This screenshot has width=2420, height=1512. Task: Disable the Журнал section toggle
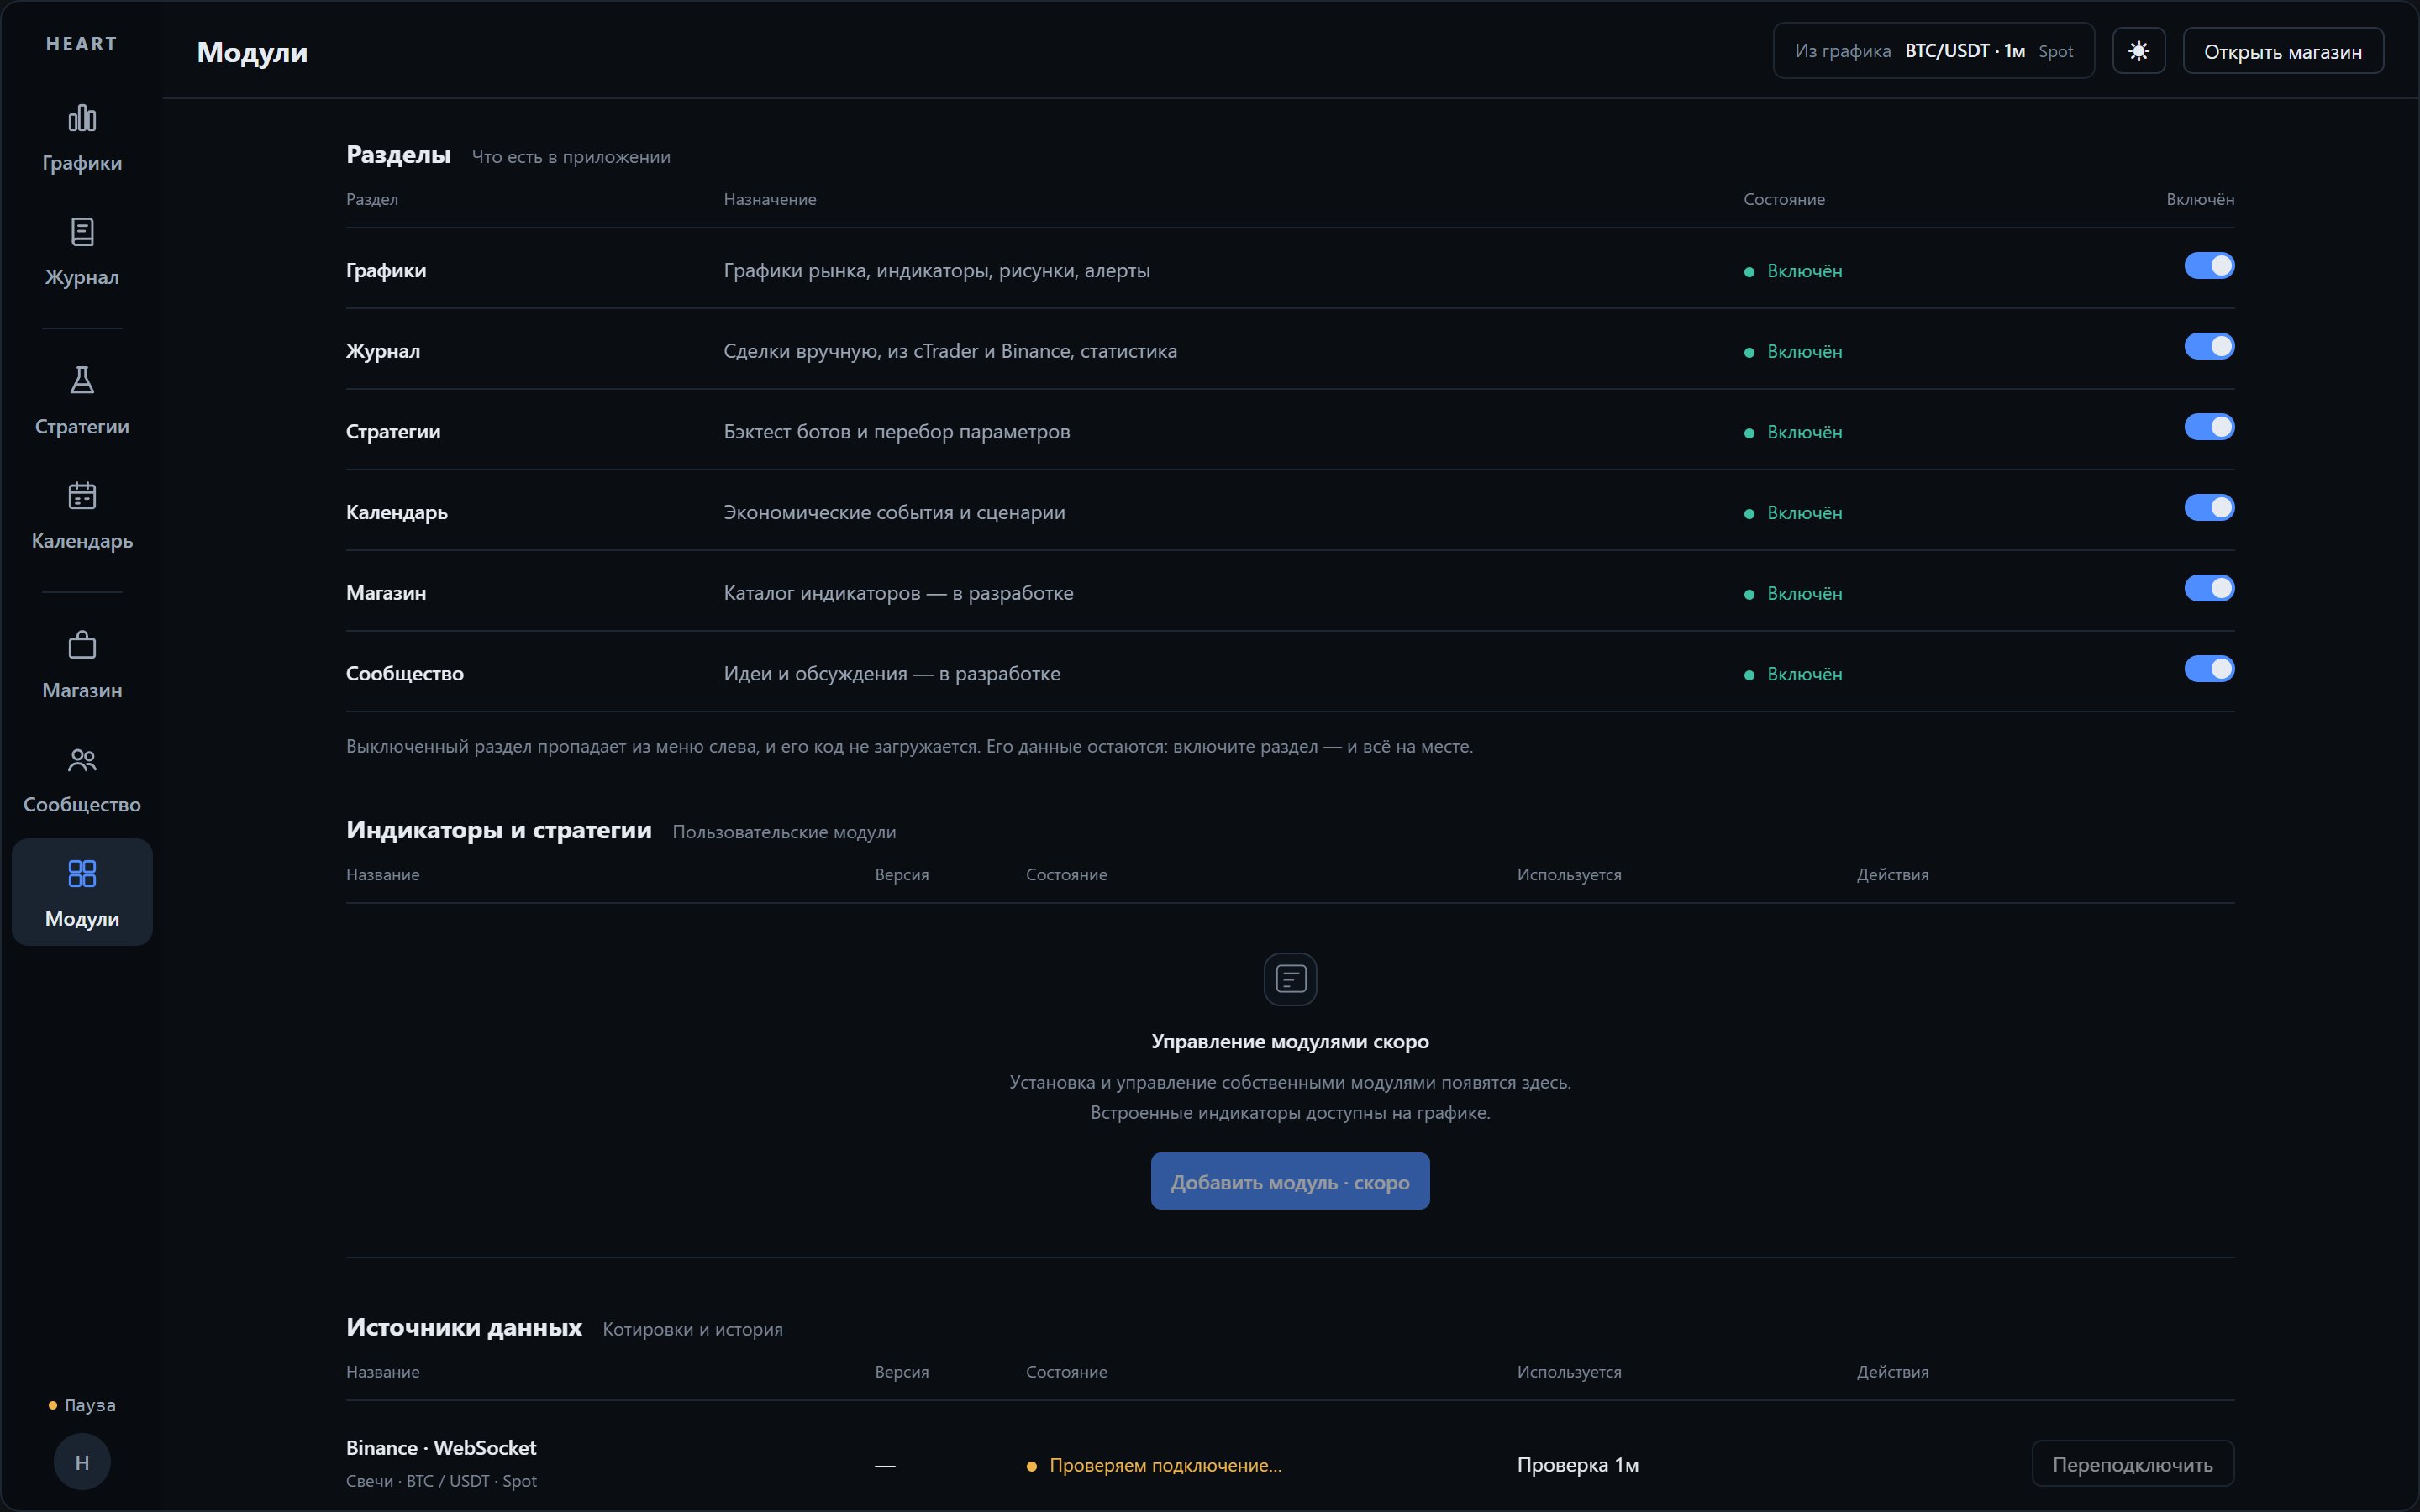click(x=2208, y=346)
